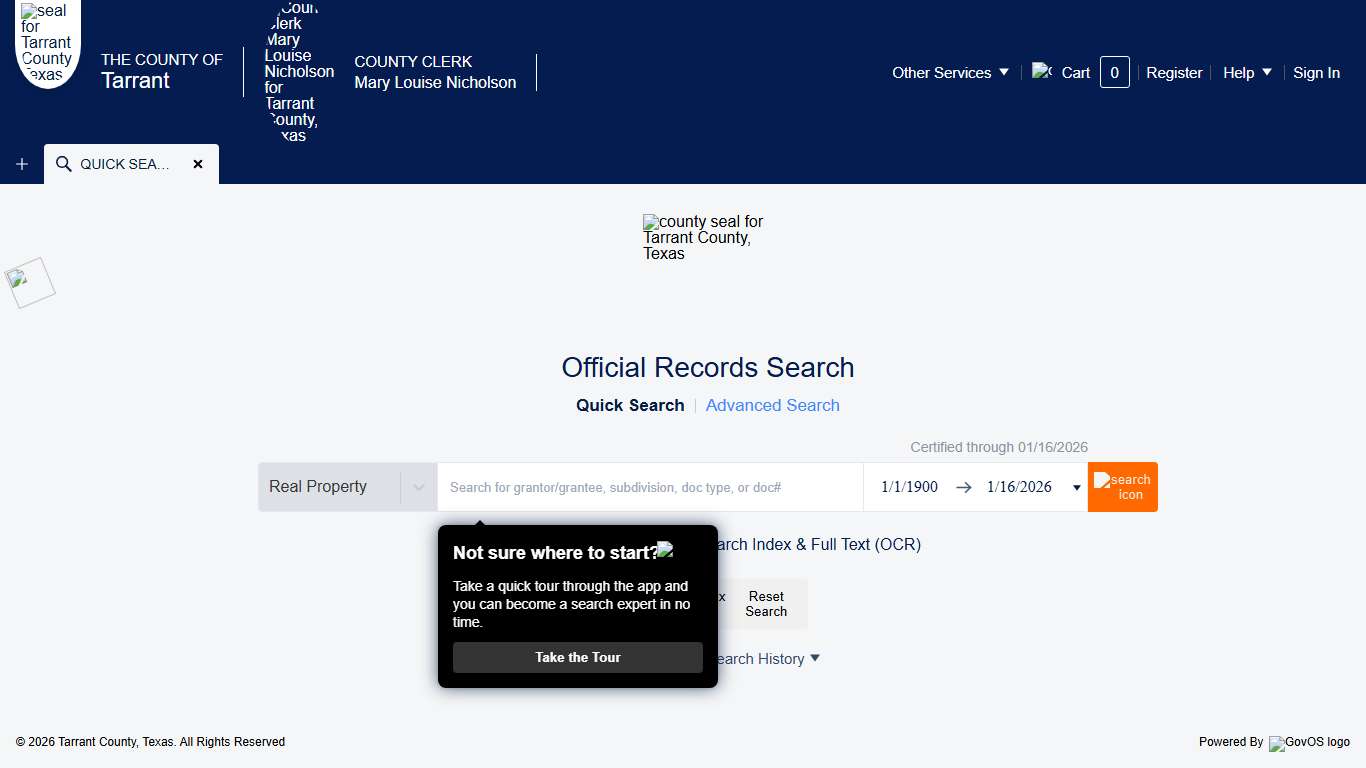Close the tour popup with its icon
Screen dimensions: 1366x768
click(x=666, y=550)
